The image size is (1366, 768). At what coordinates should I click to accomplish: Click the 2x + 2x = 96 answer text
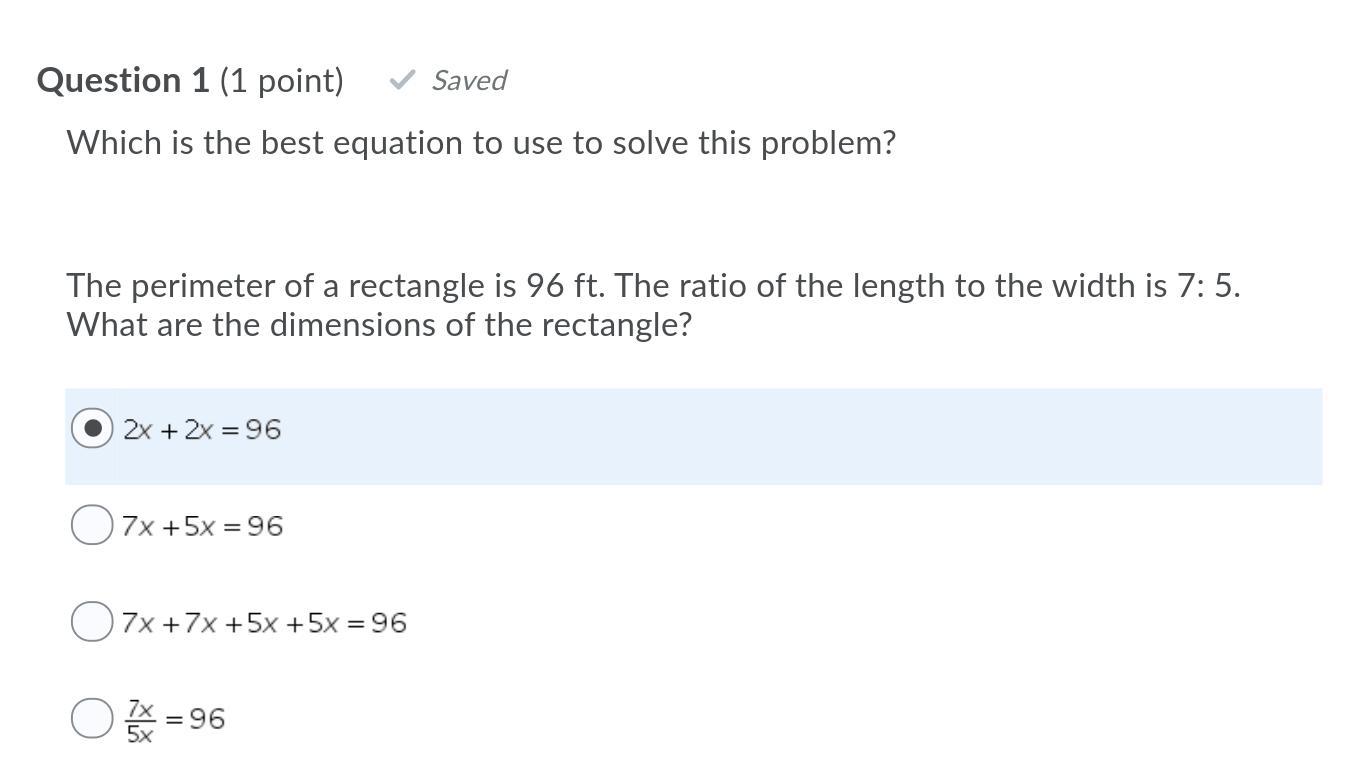(x=203, y=430)
